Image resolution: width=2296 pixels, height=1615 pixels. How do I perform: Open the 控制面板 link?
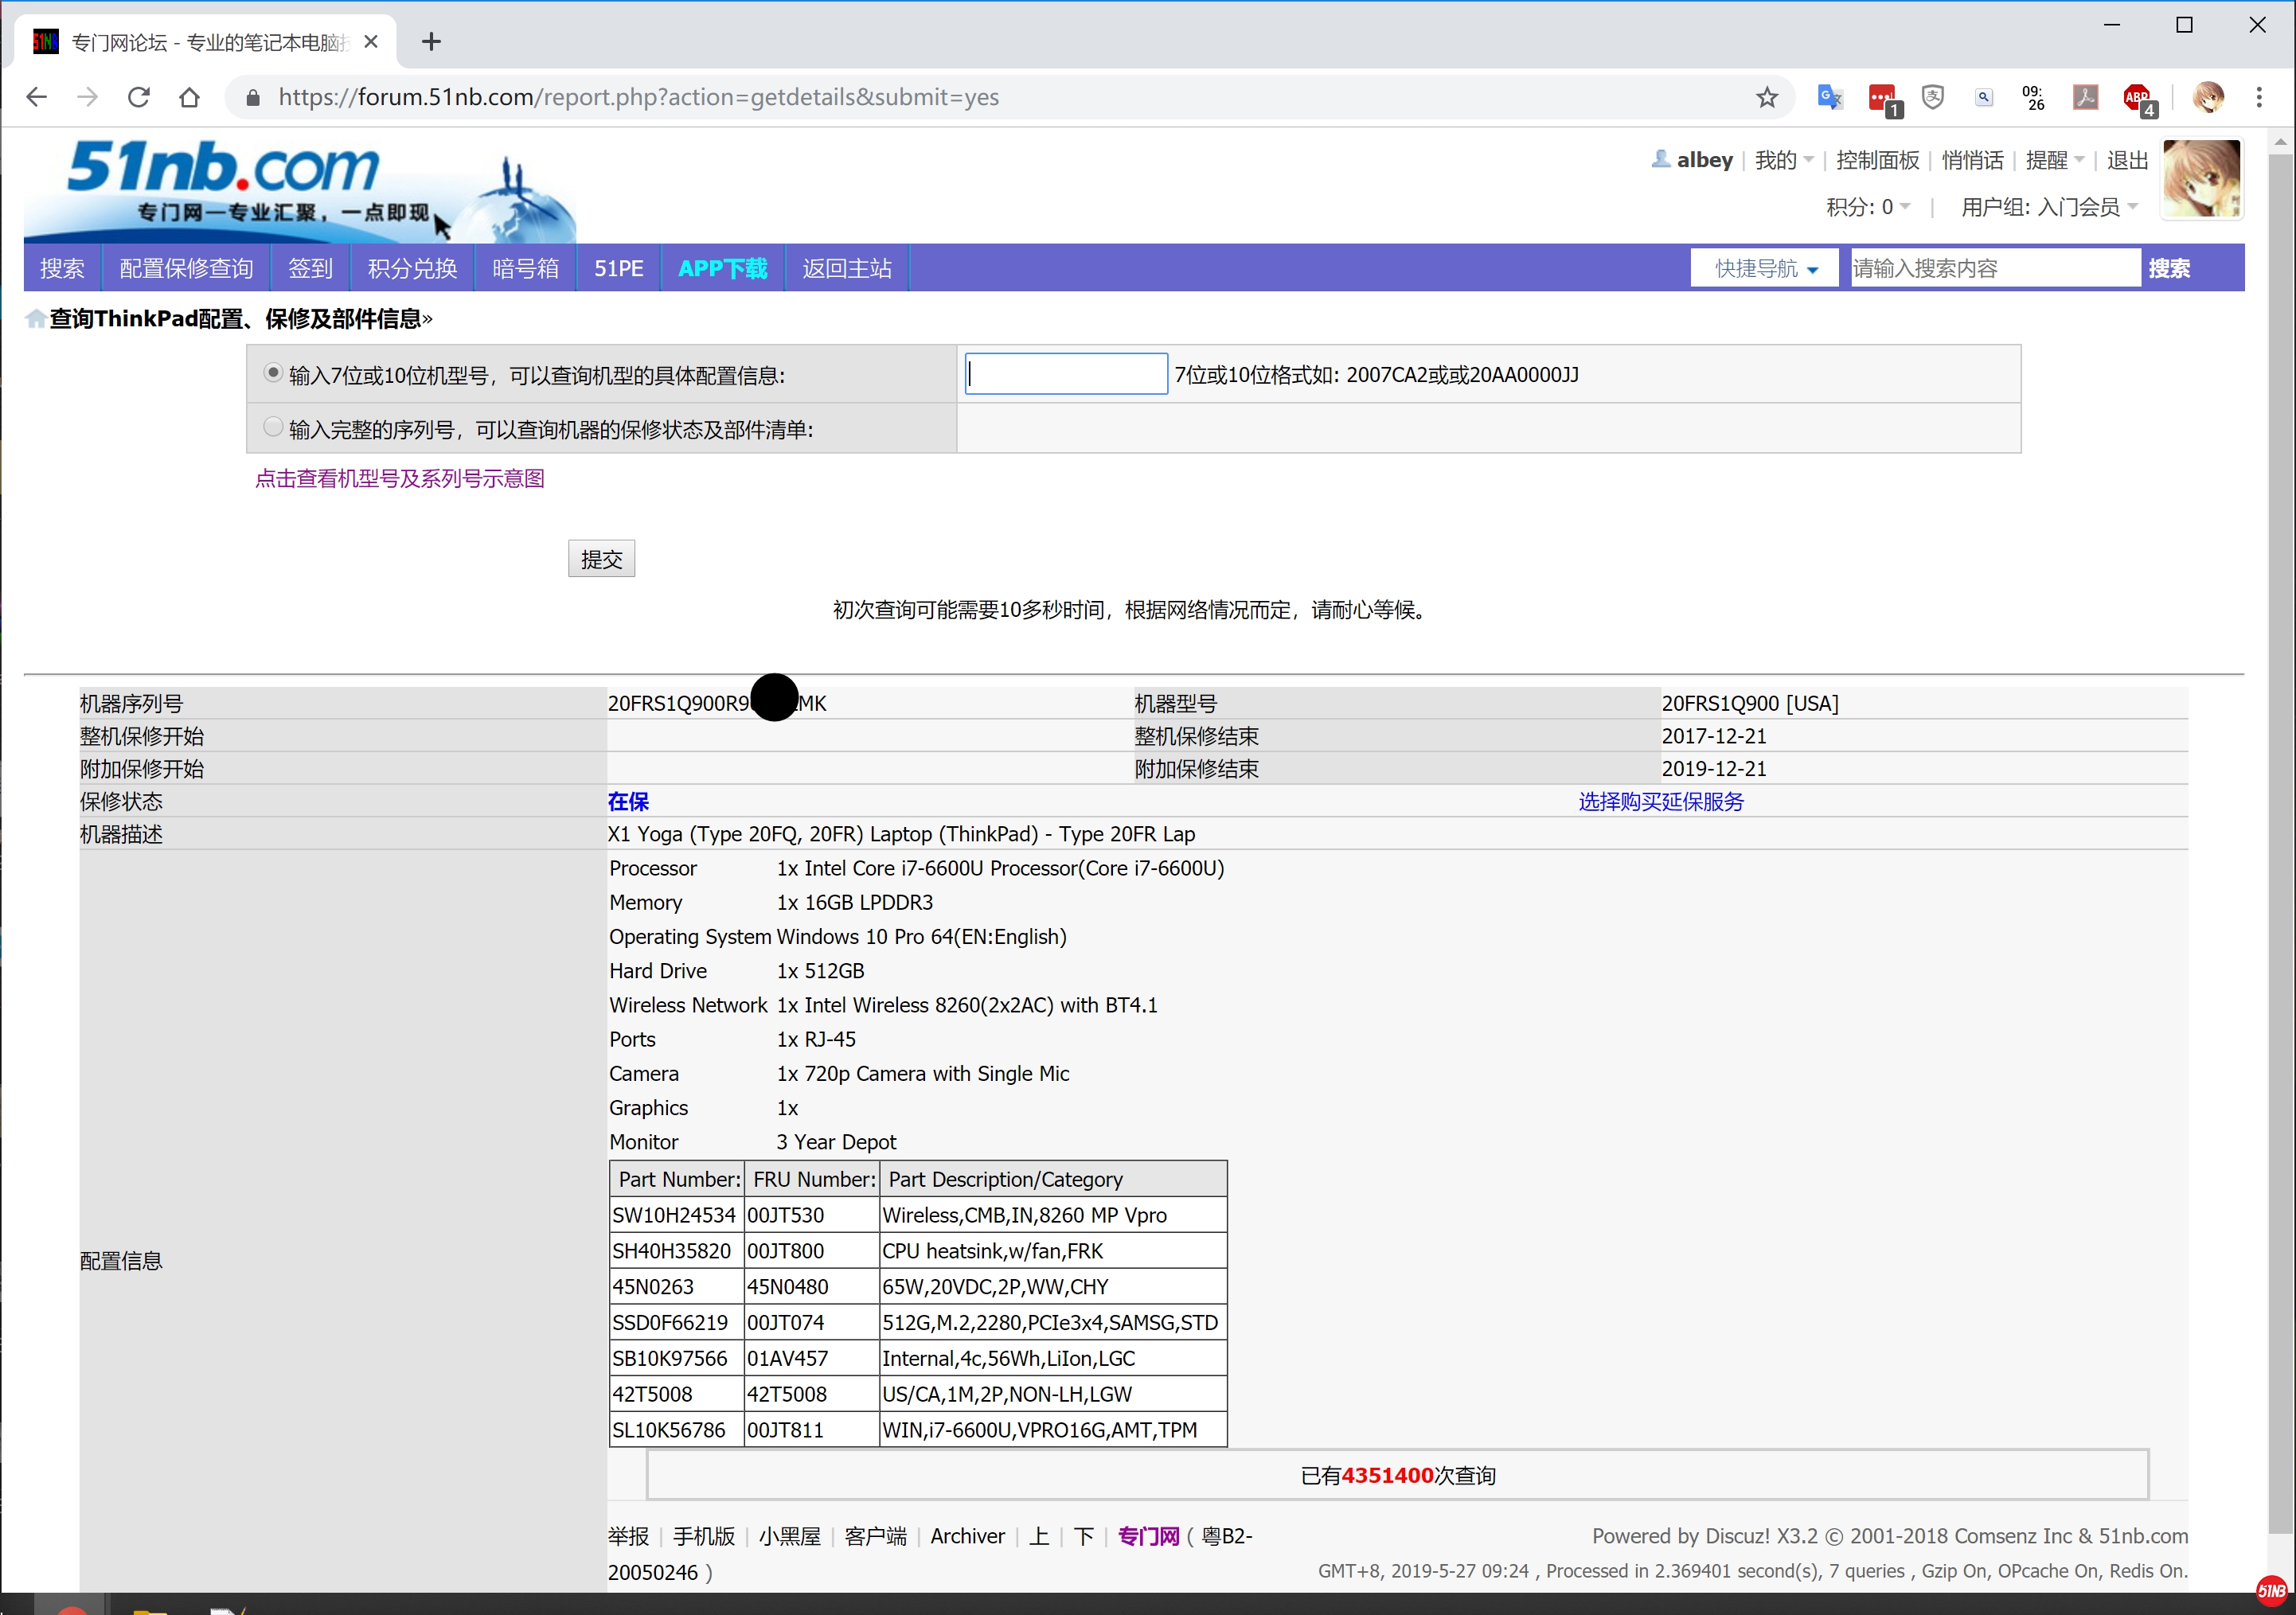[1877, 160]
